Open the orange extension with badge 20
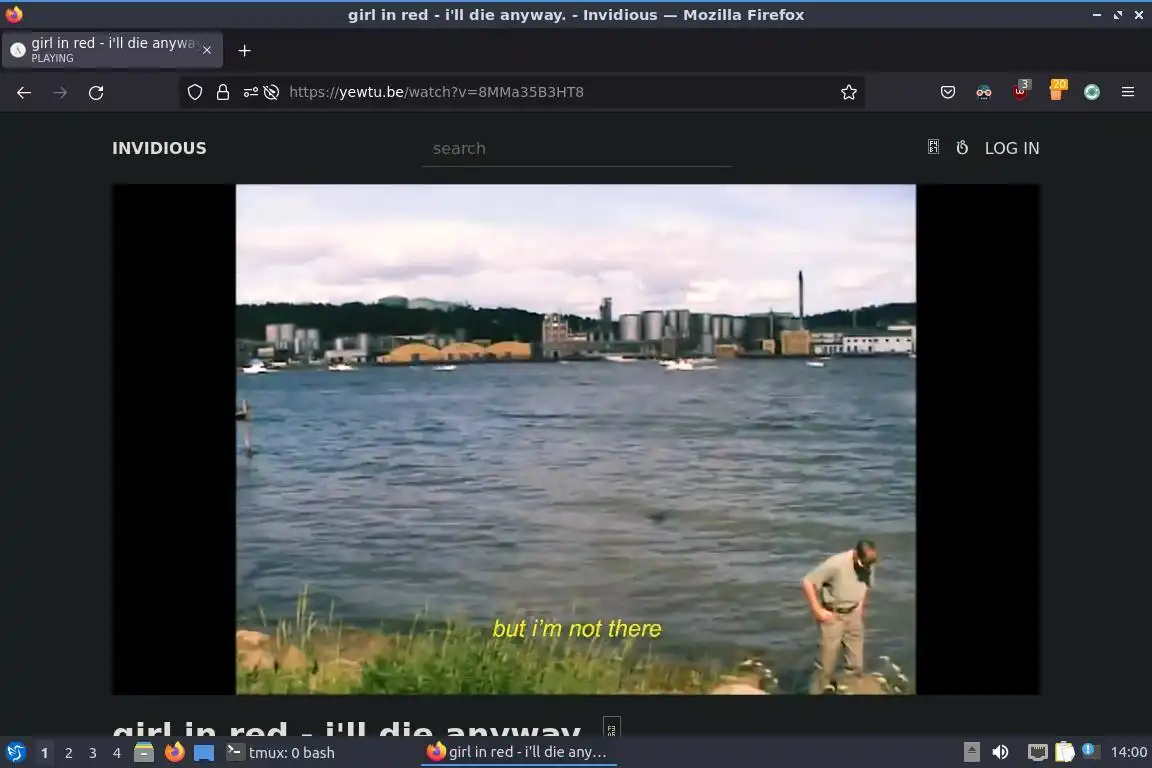This screenshot has height=768, width=1152. pos(1057,90)
